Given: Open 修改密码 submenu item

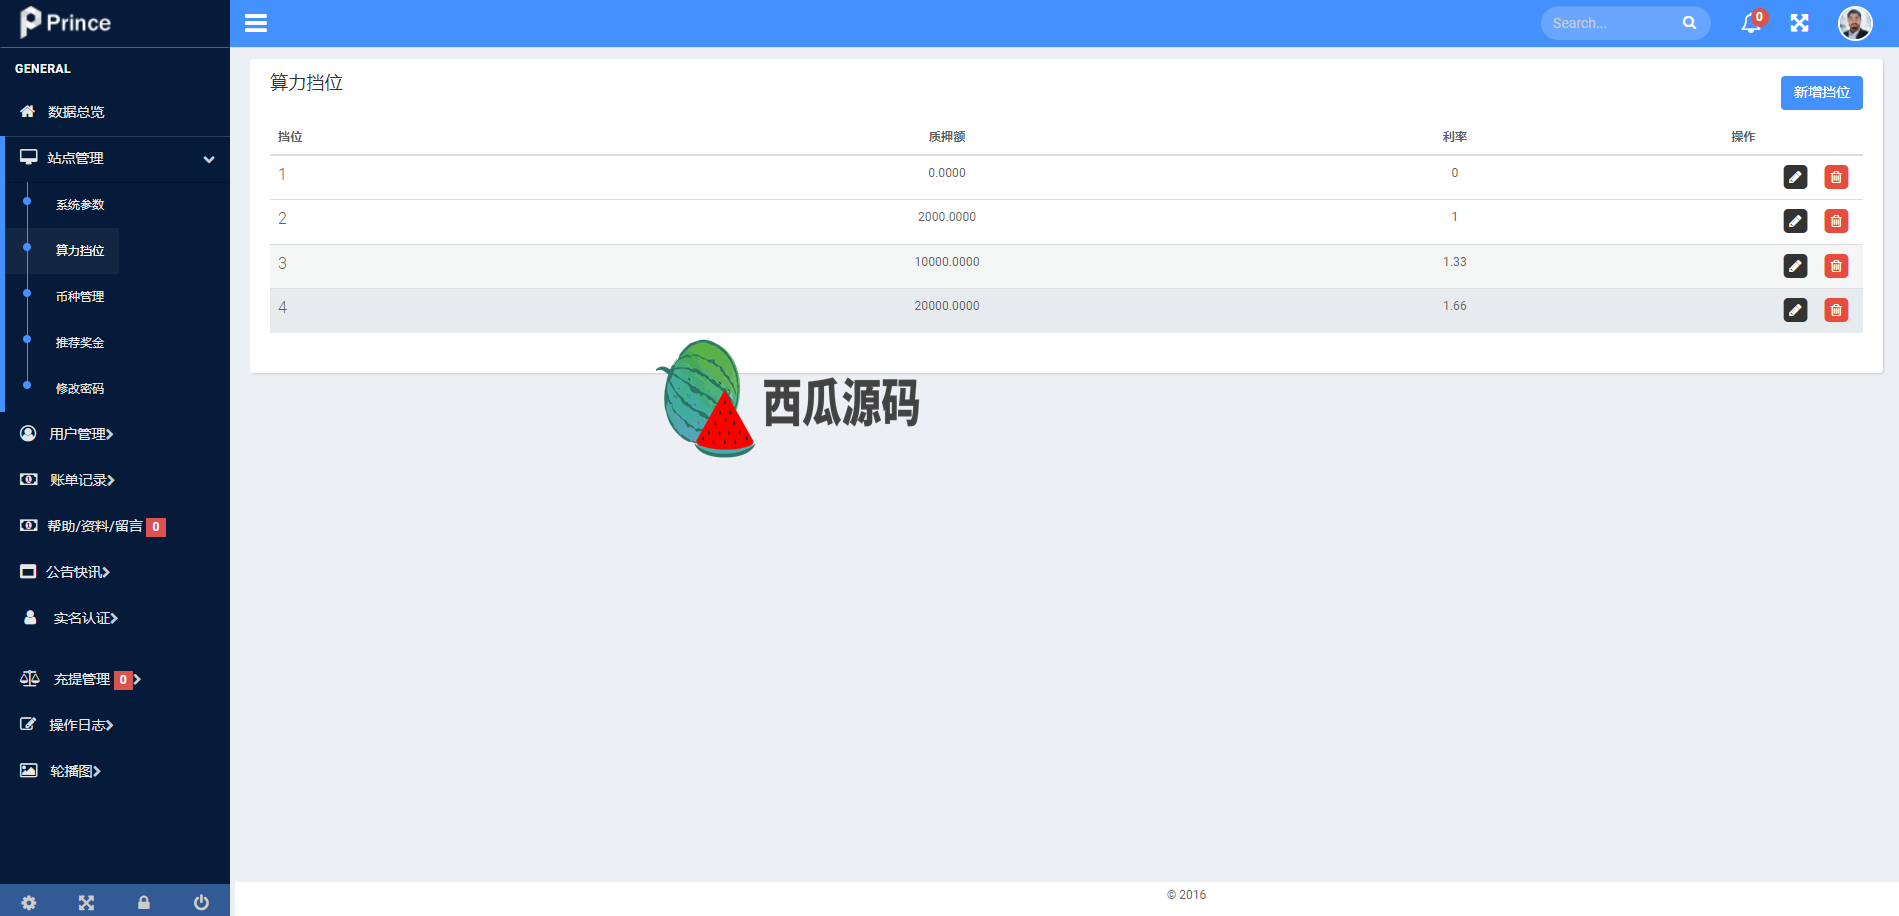Looking at the screenshot, I should [80, 389].
